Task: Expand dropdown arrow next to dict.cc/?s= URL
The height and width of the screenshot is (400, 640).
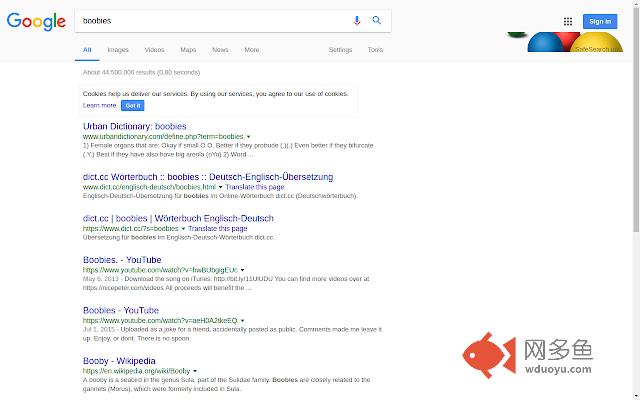Action: pyautogui.click(x=183, y=229)
